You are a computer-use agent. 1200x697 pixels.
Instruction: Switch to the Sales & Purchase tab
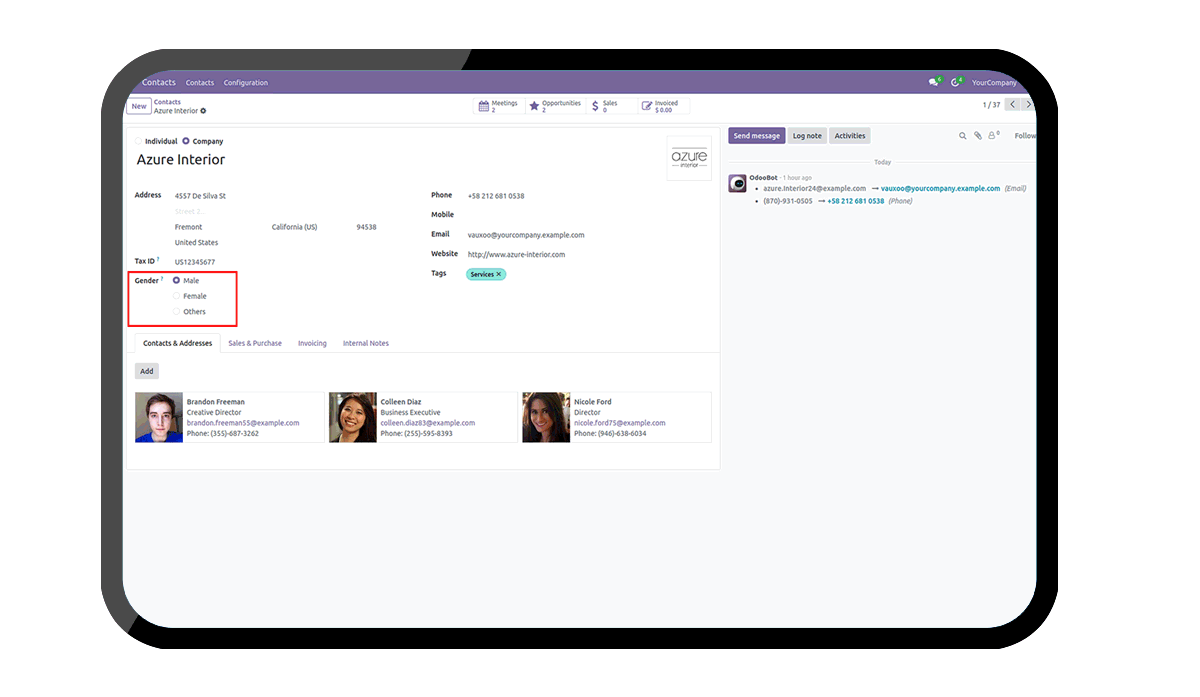(255, 343)
